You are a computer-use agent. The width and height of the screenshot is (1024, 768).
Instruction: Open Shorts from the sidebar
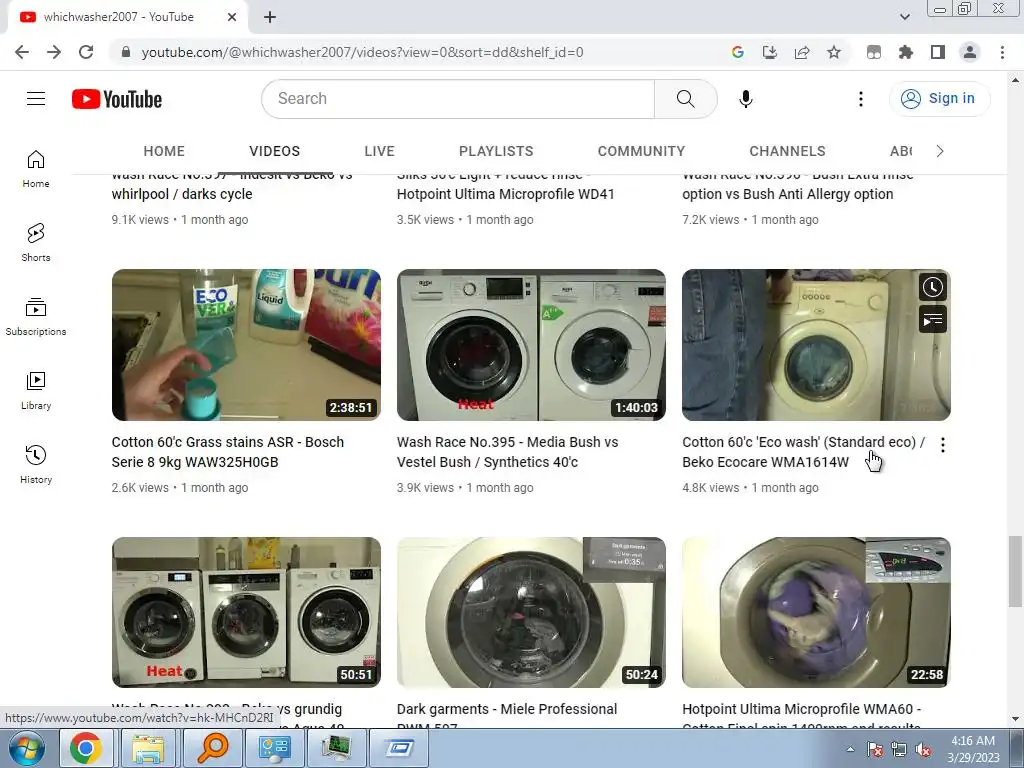(x=36, y=242)
